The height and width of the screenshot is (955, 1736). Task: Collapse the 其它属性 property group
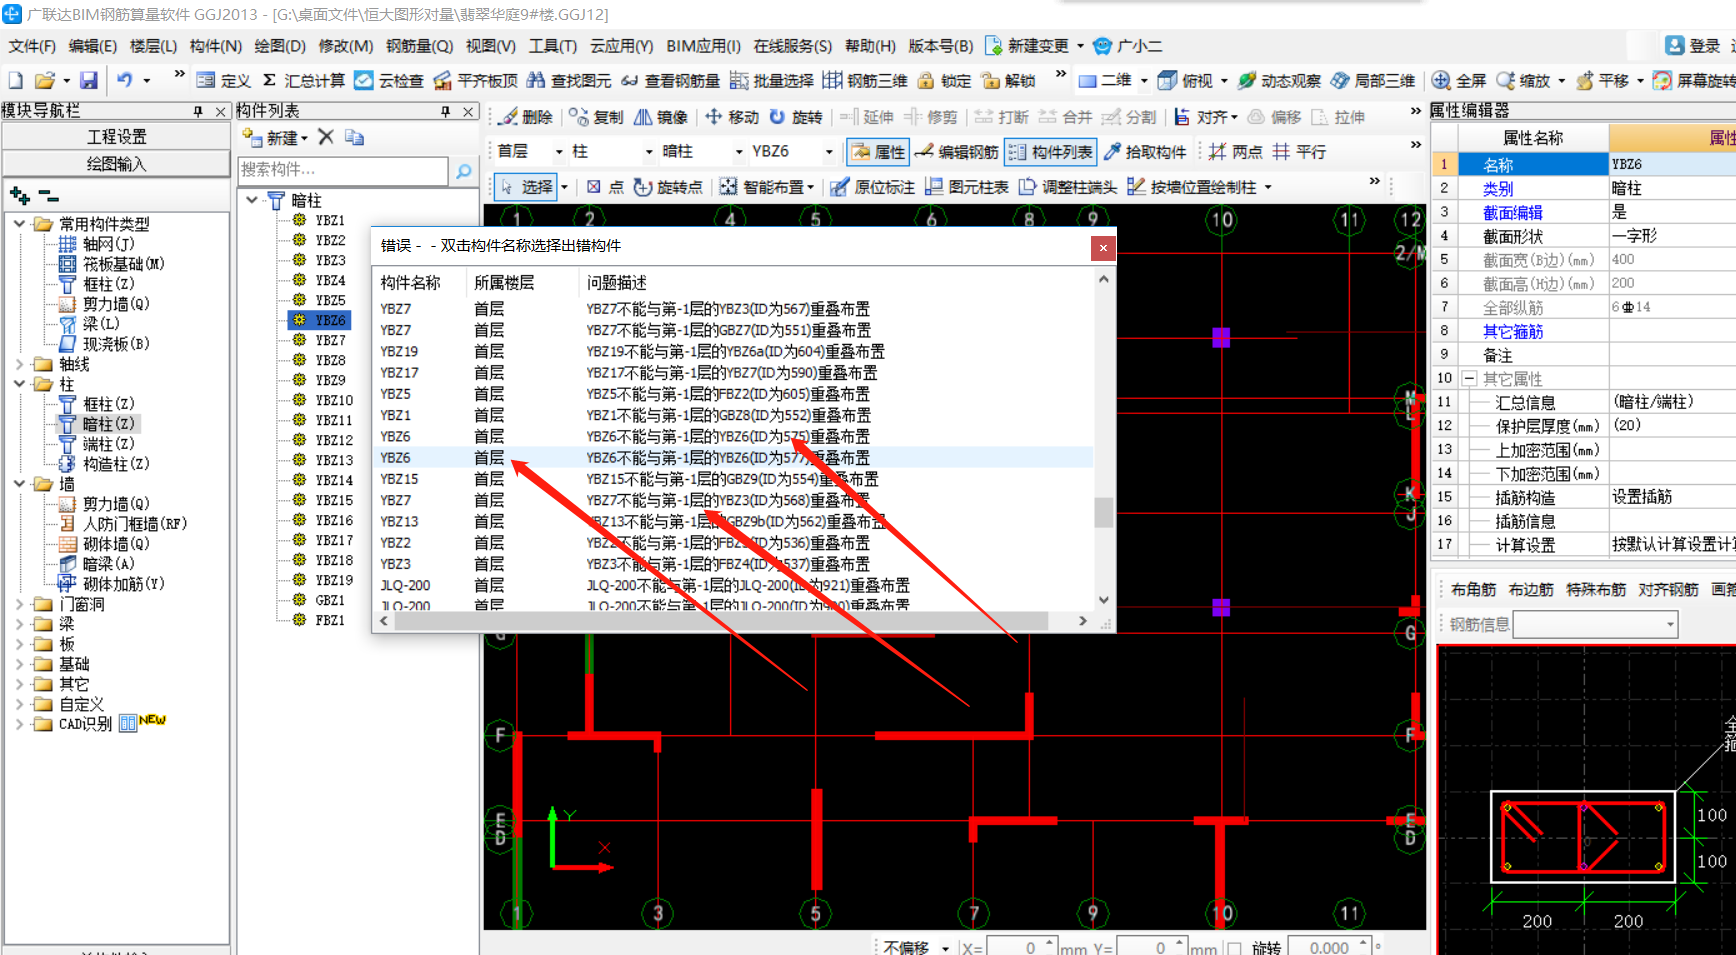tap(1469, 379)
